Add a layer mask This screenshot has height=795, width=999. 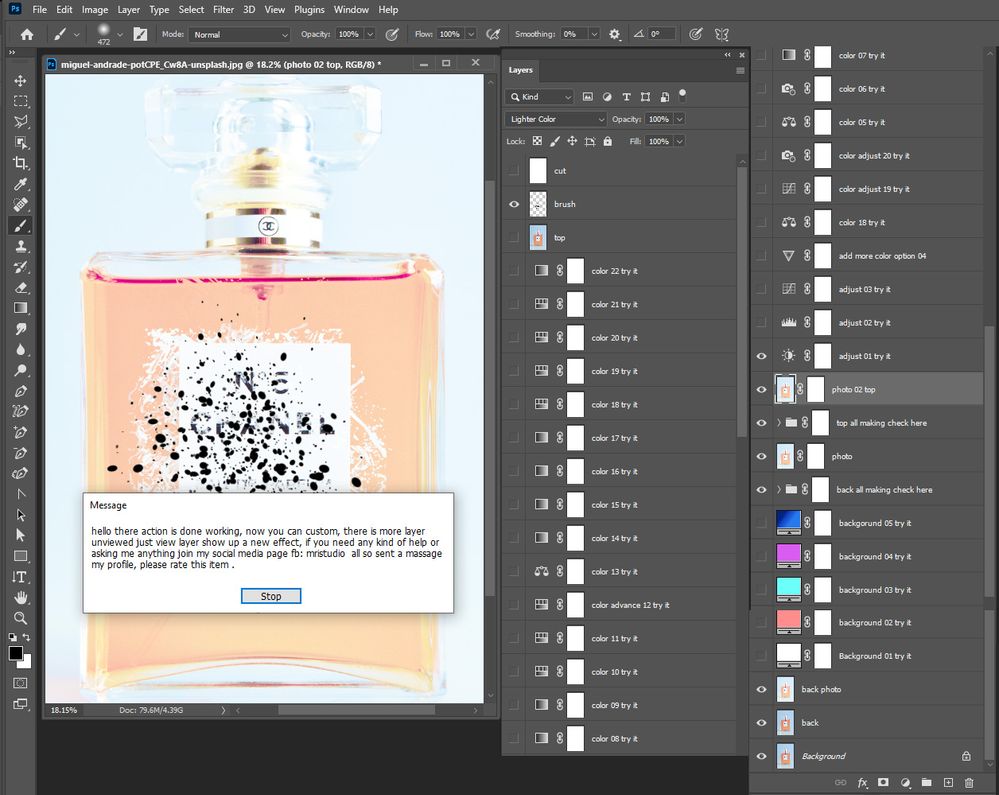883,783
